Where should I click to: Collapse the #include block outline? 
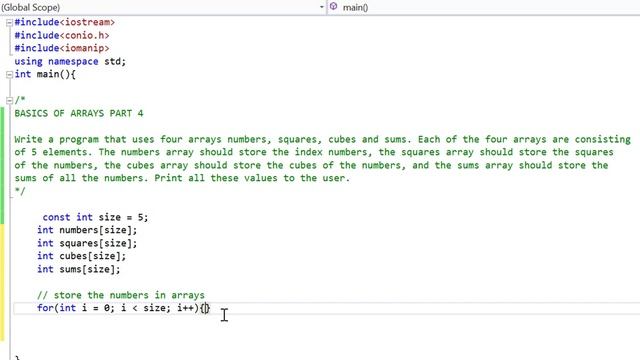click(x=9, y=23)
